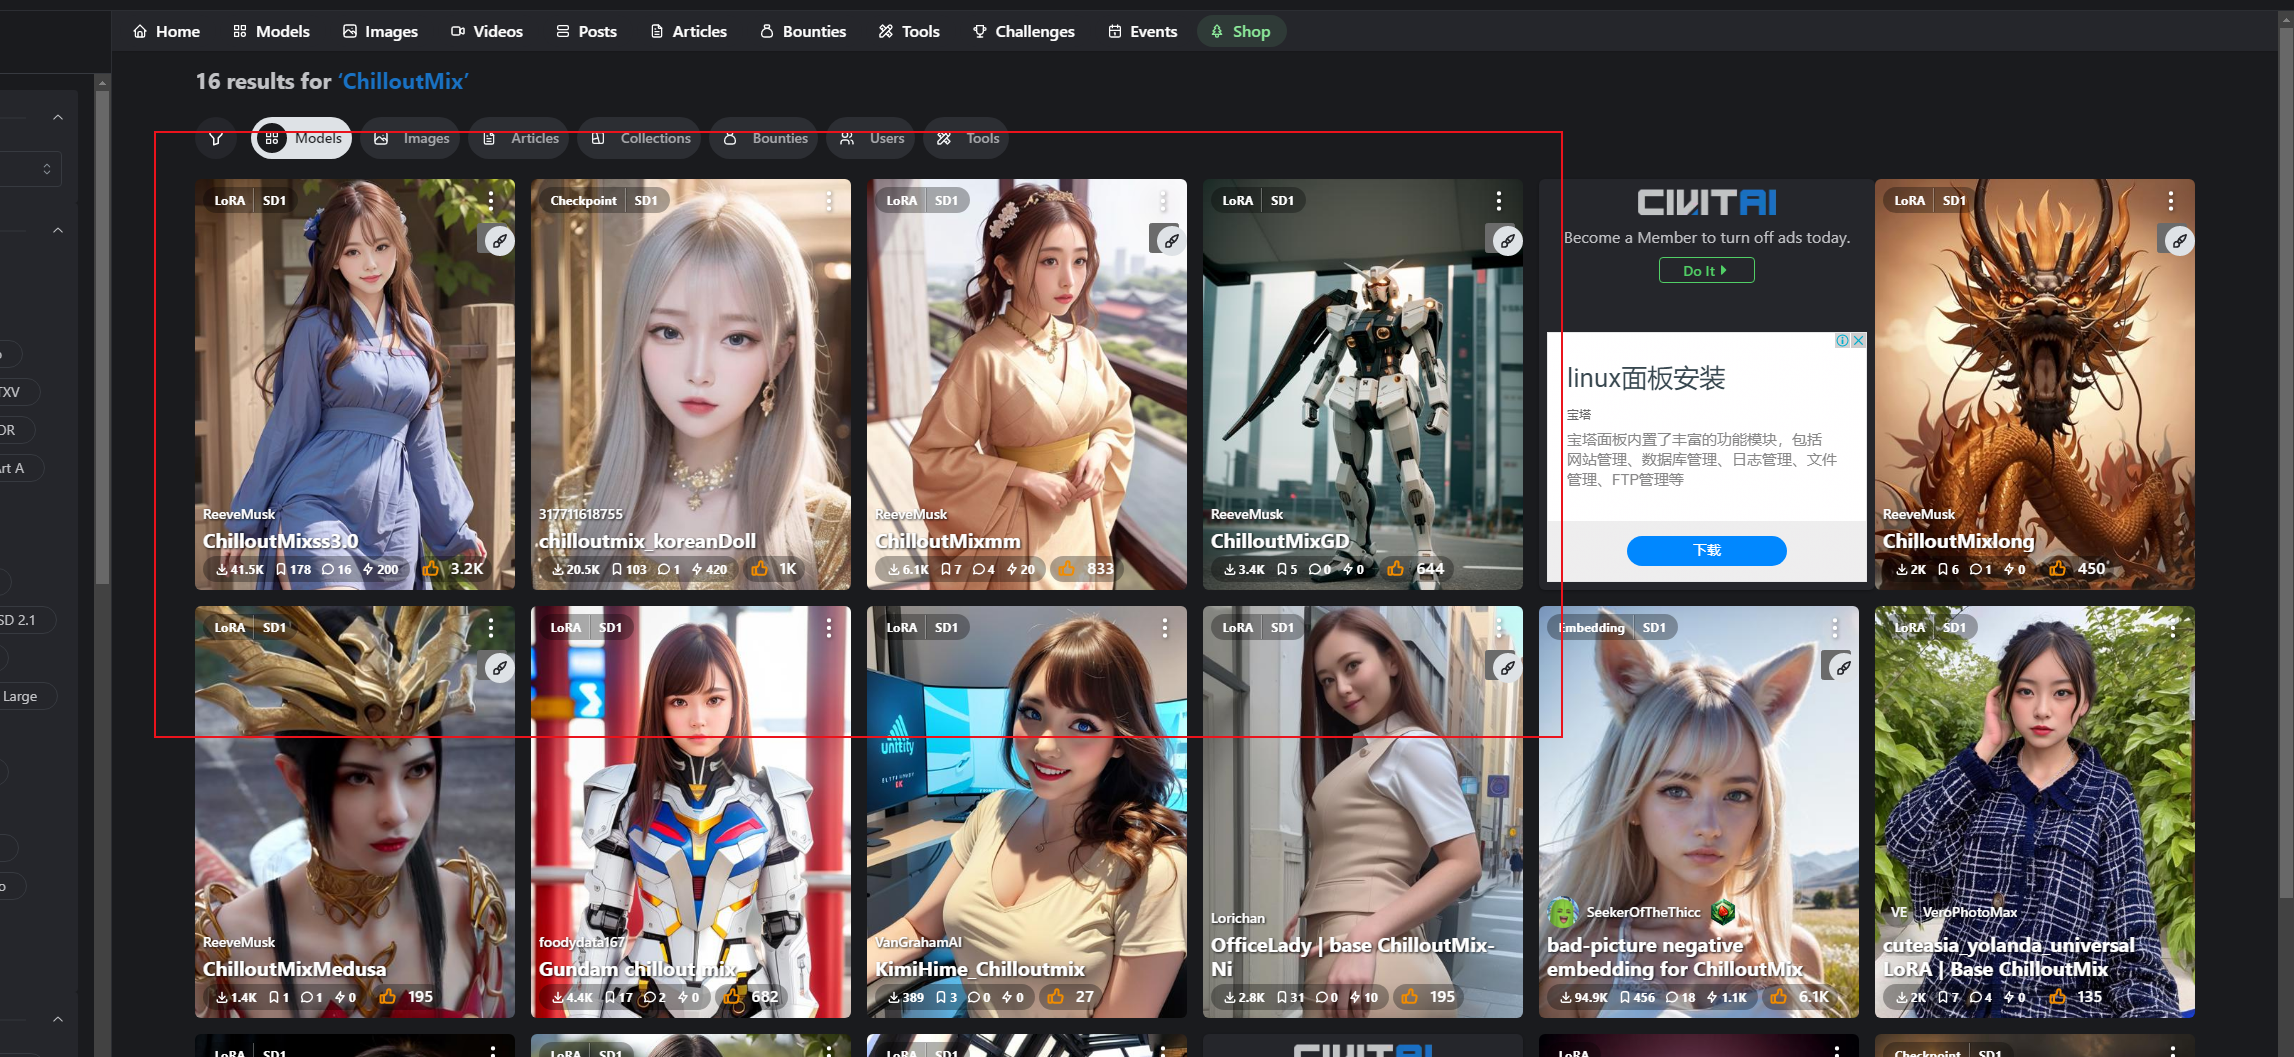Open Challenges in top navigation

[1023, 31]
